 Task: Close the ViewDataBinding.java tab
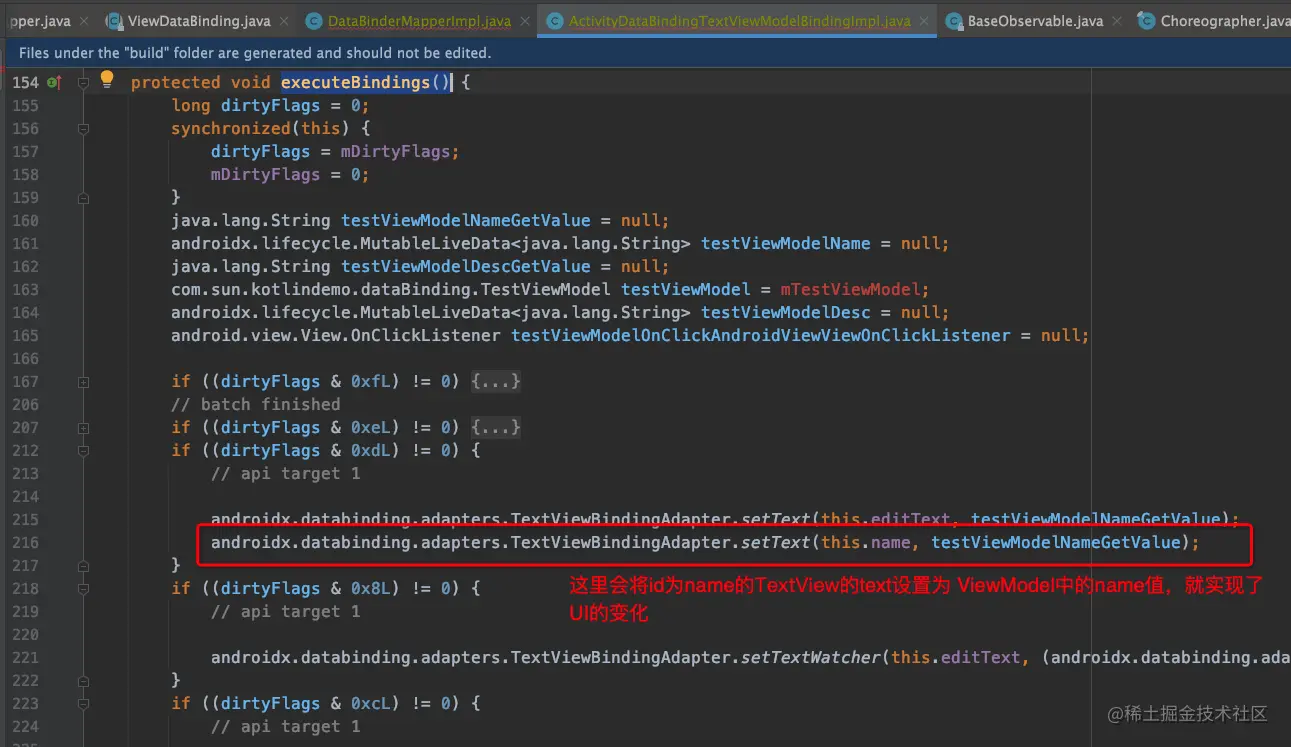coord(284,21)
